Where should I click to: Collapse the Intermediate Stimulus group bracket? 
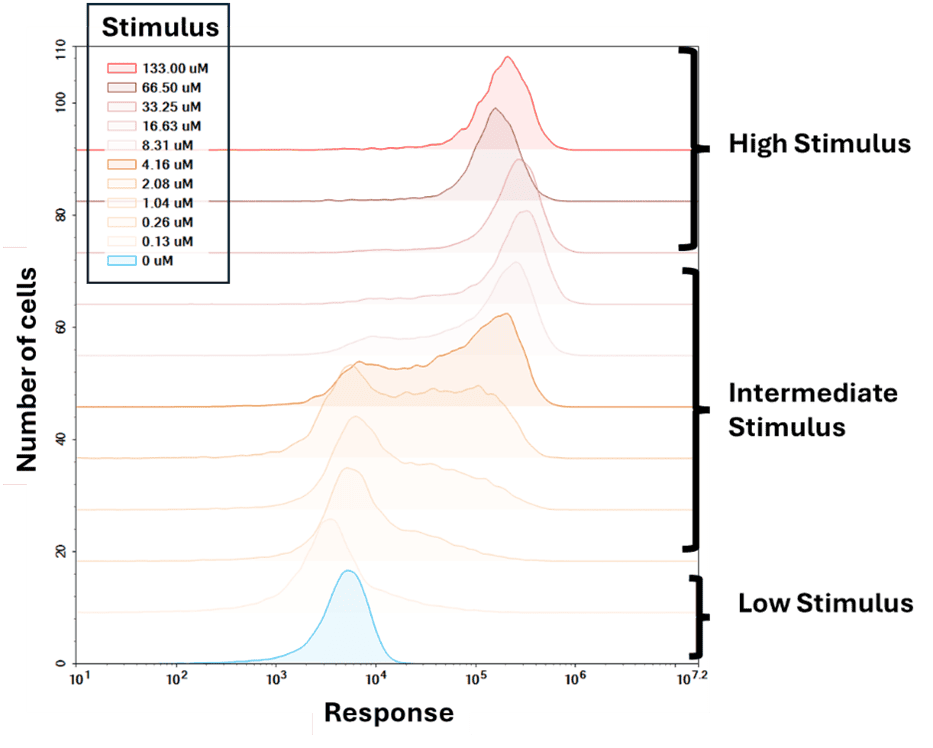[x=692, y=408]
